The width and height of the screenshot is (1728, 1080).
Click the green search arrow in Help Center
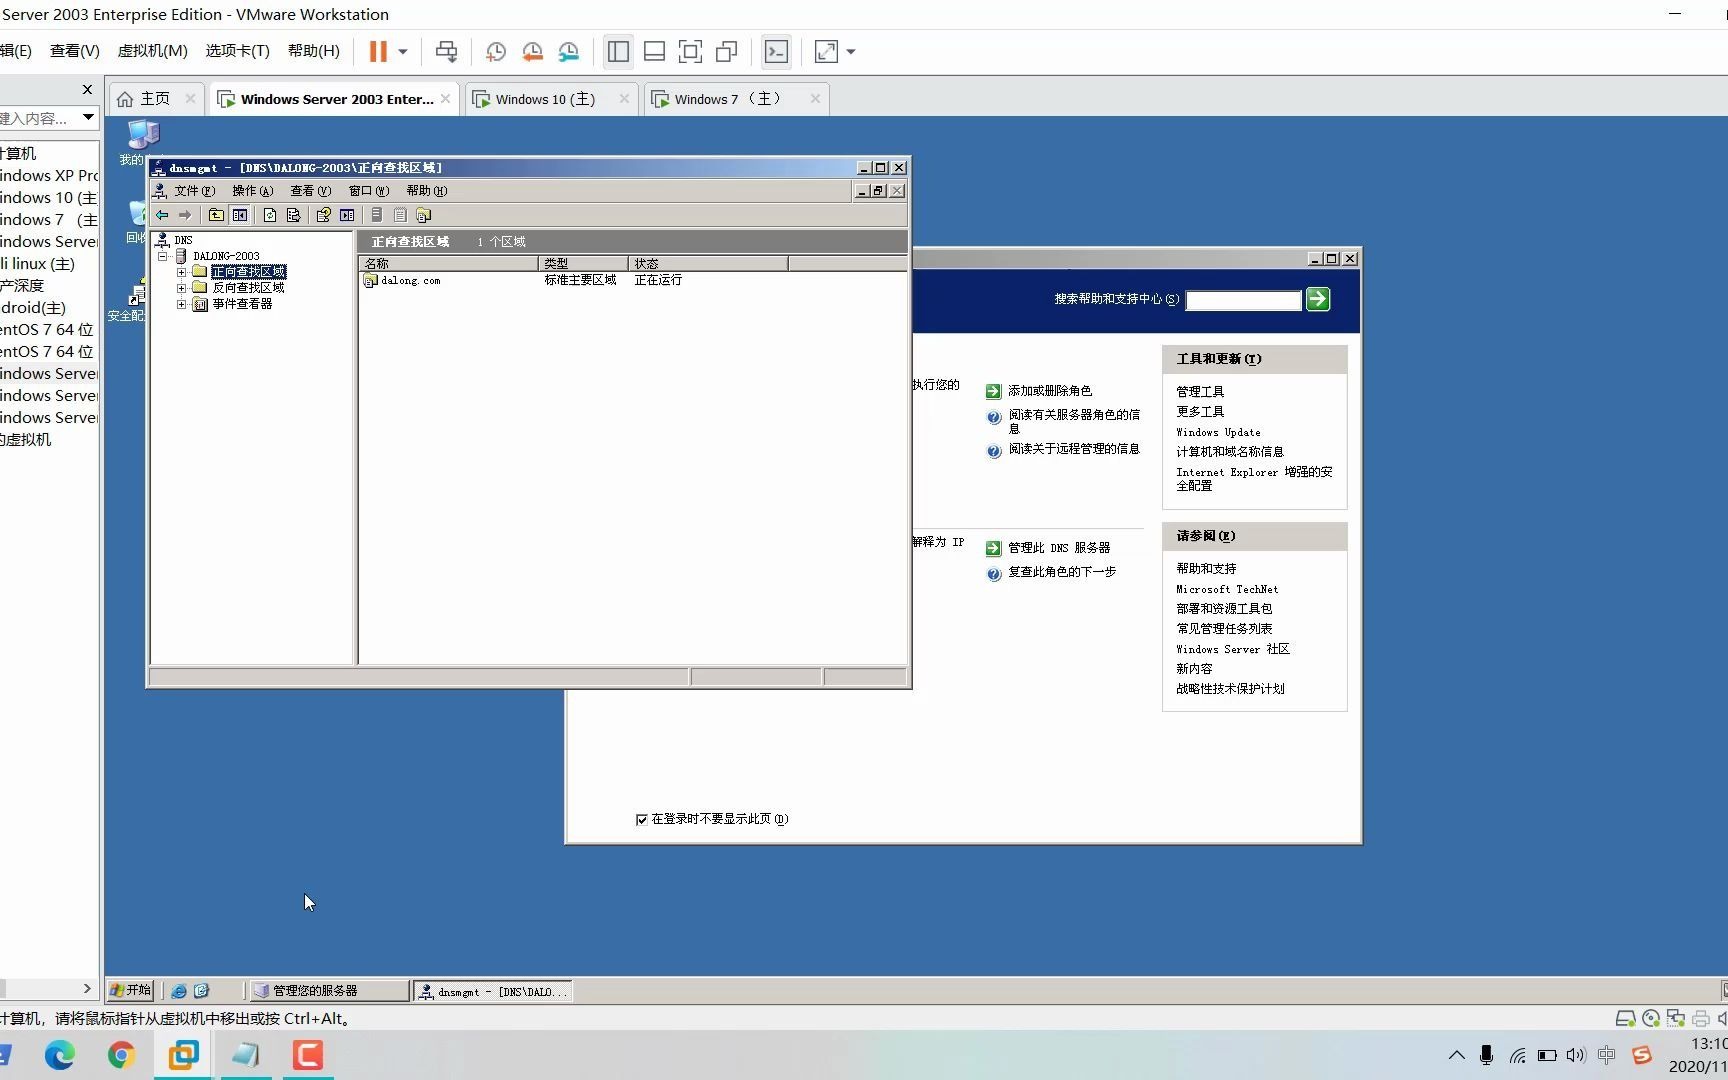[x=1318, y=299]
